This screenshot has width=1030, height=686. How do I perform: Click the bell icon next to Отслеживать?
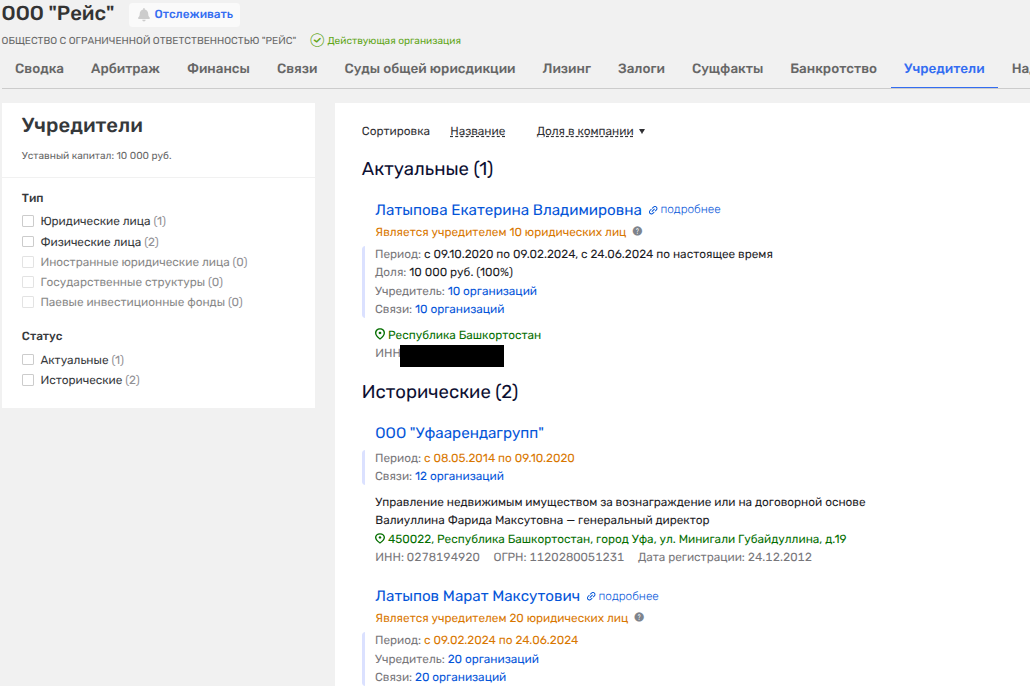144,14
